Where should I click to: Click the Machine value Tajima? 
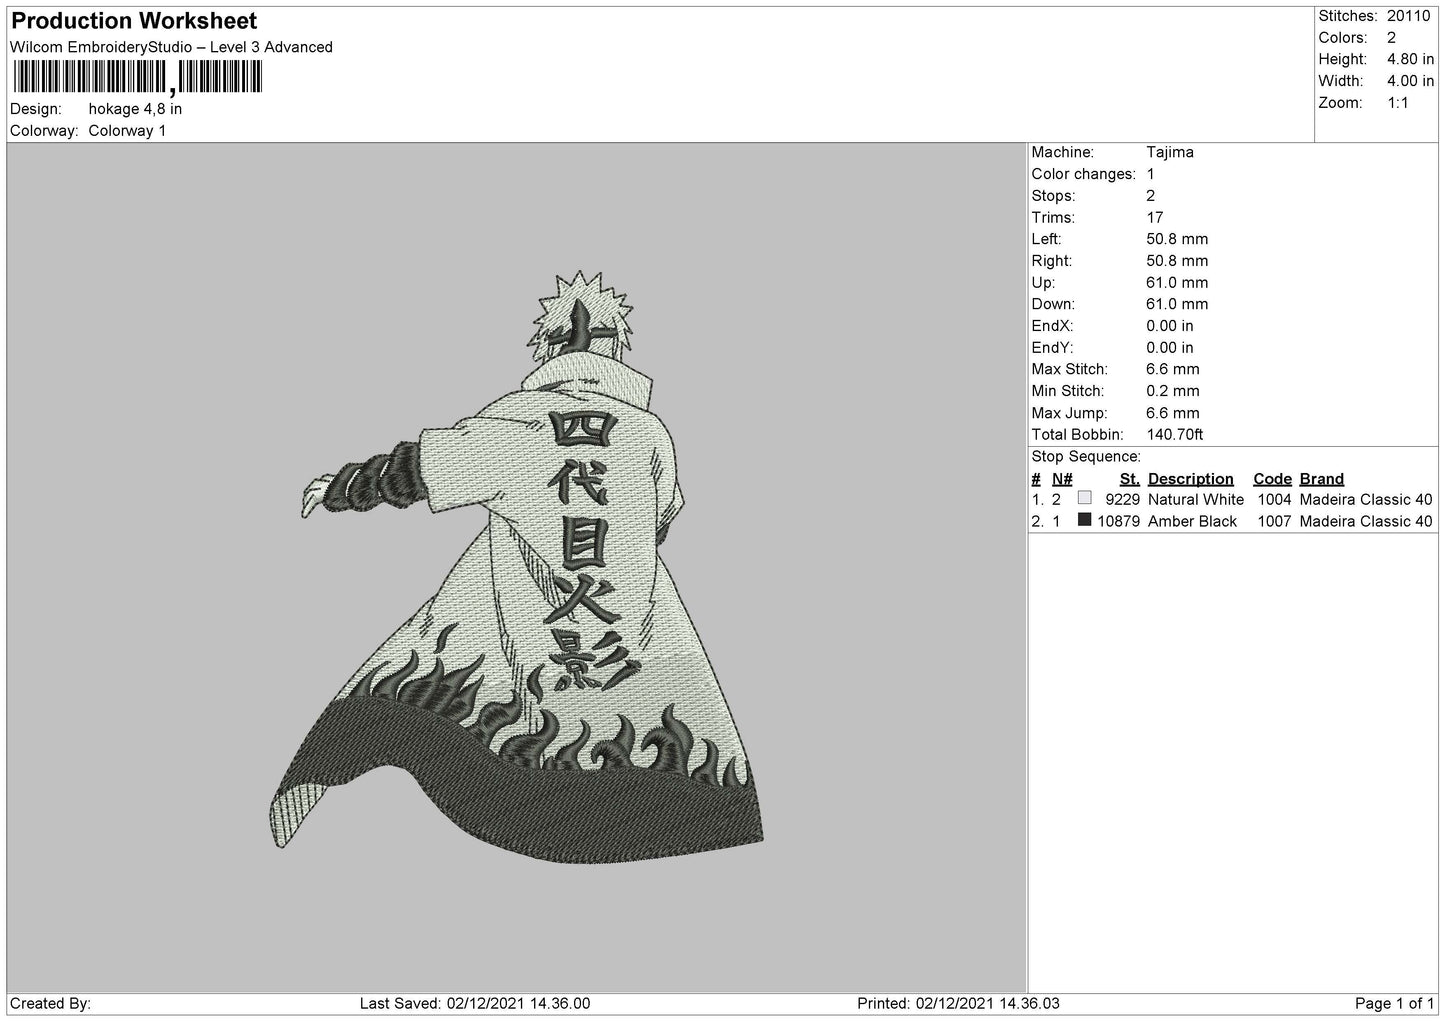[1170, 152]
